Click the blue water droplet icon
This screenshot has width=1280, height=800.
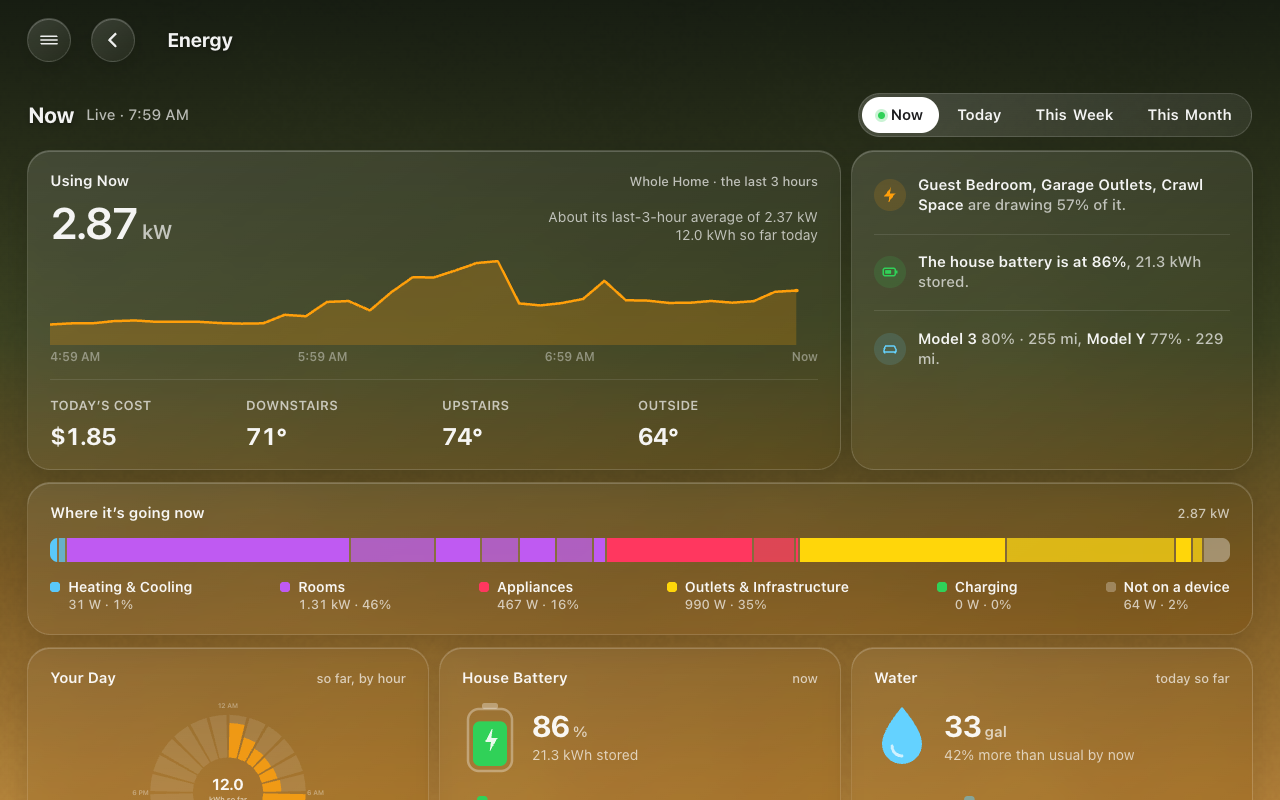(x=901, y=736)
